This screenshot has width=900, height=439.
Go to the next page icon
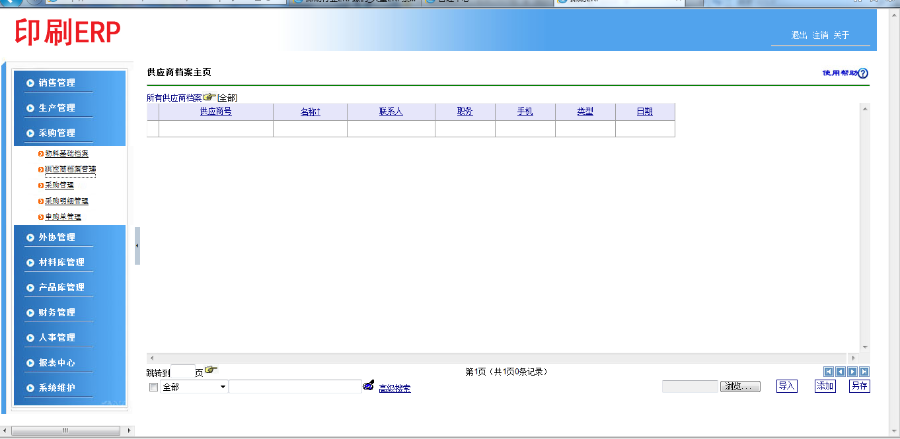pyautogui.click(x=852, y=372)
